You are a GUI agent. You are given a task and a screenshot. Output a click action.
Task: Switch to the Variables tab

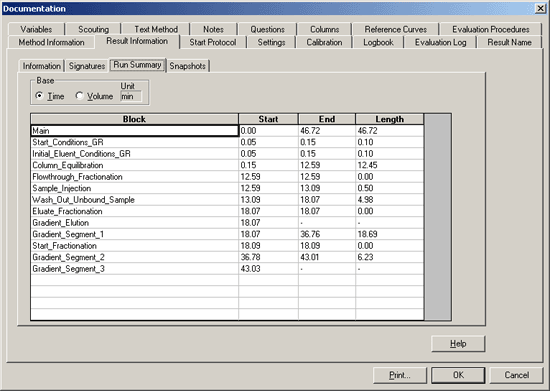pos(36,29)
